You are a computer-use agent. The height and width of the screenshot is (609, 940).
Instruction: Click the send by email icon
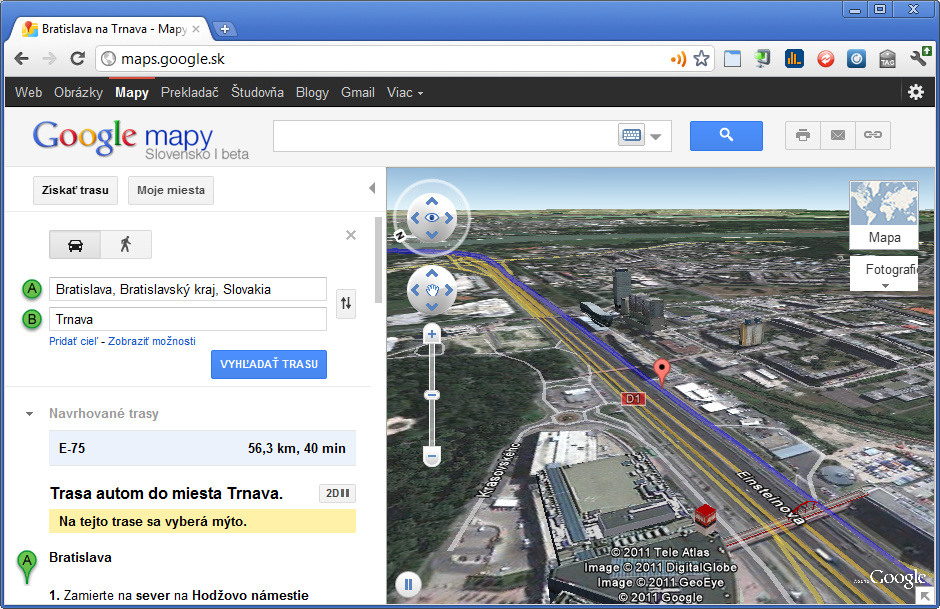point(838,136)
